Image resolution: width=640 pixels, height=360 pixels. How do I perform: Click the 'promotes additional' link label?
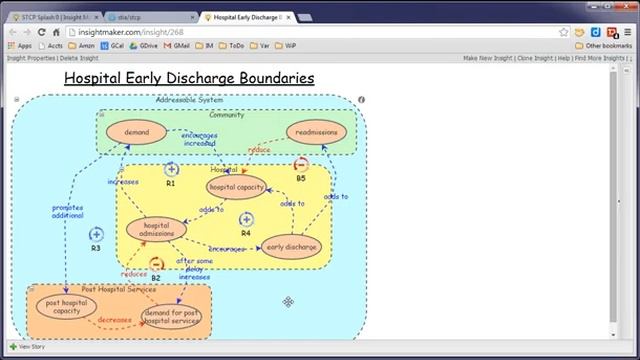click(x=68, y=211)
